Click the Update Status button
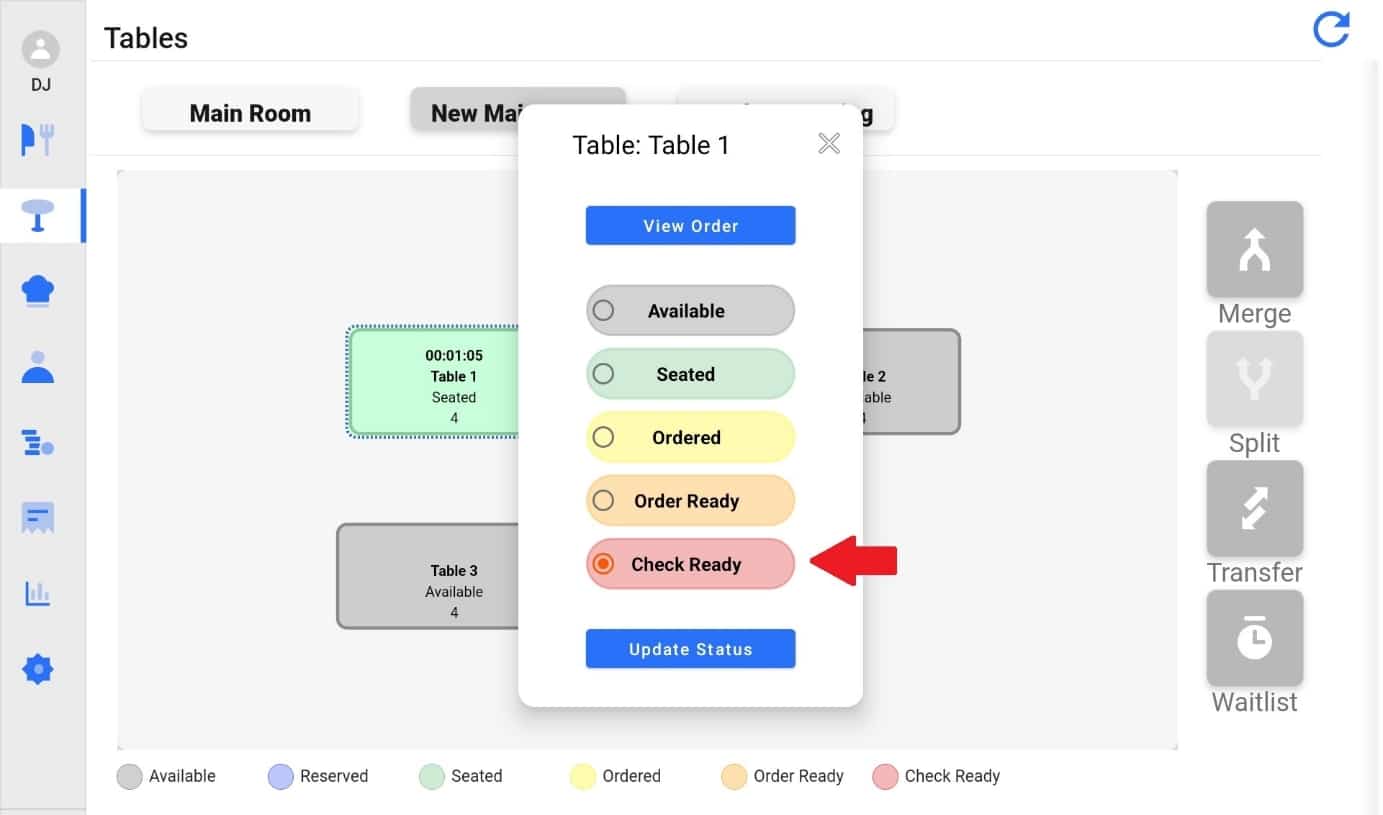 pos(690,649)
